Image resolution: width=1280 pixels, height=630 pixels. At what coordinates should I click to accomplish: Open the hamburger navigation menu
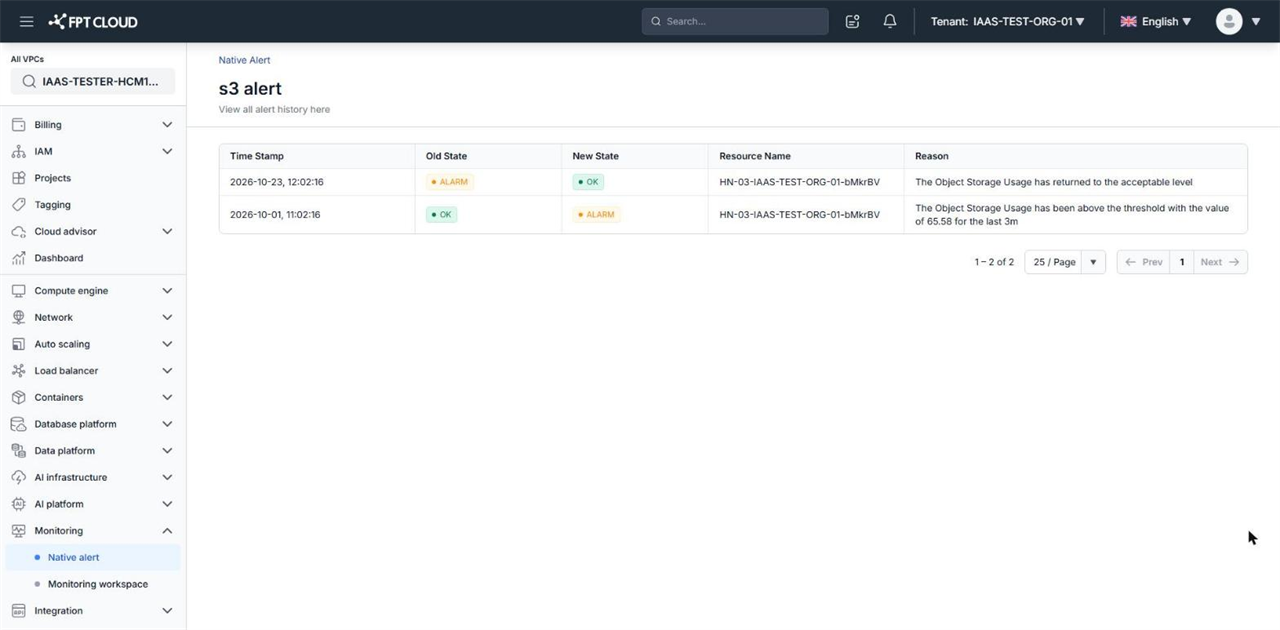click(x=27, y=21)
